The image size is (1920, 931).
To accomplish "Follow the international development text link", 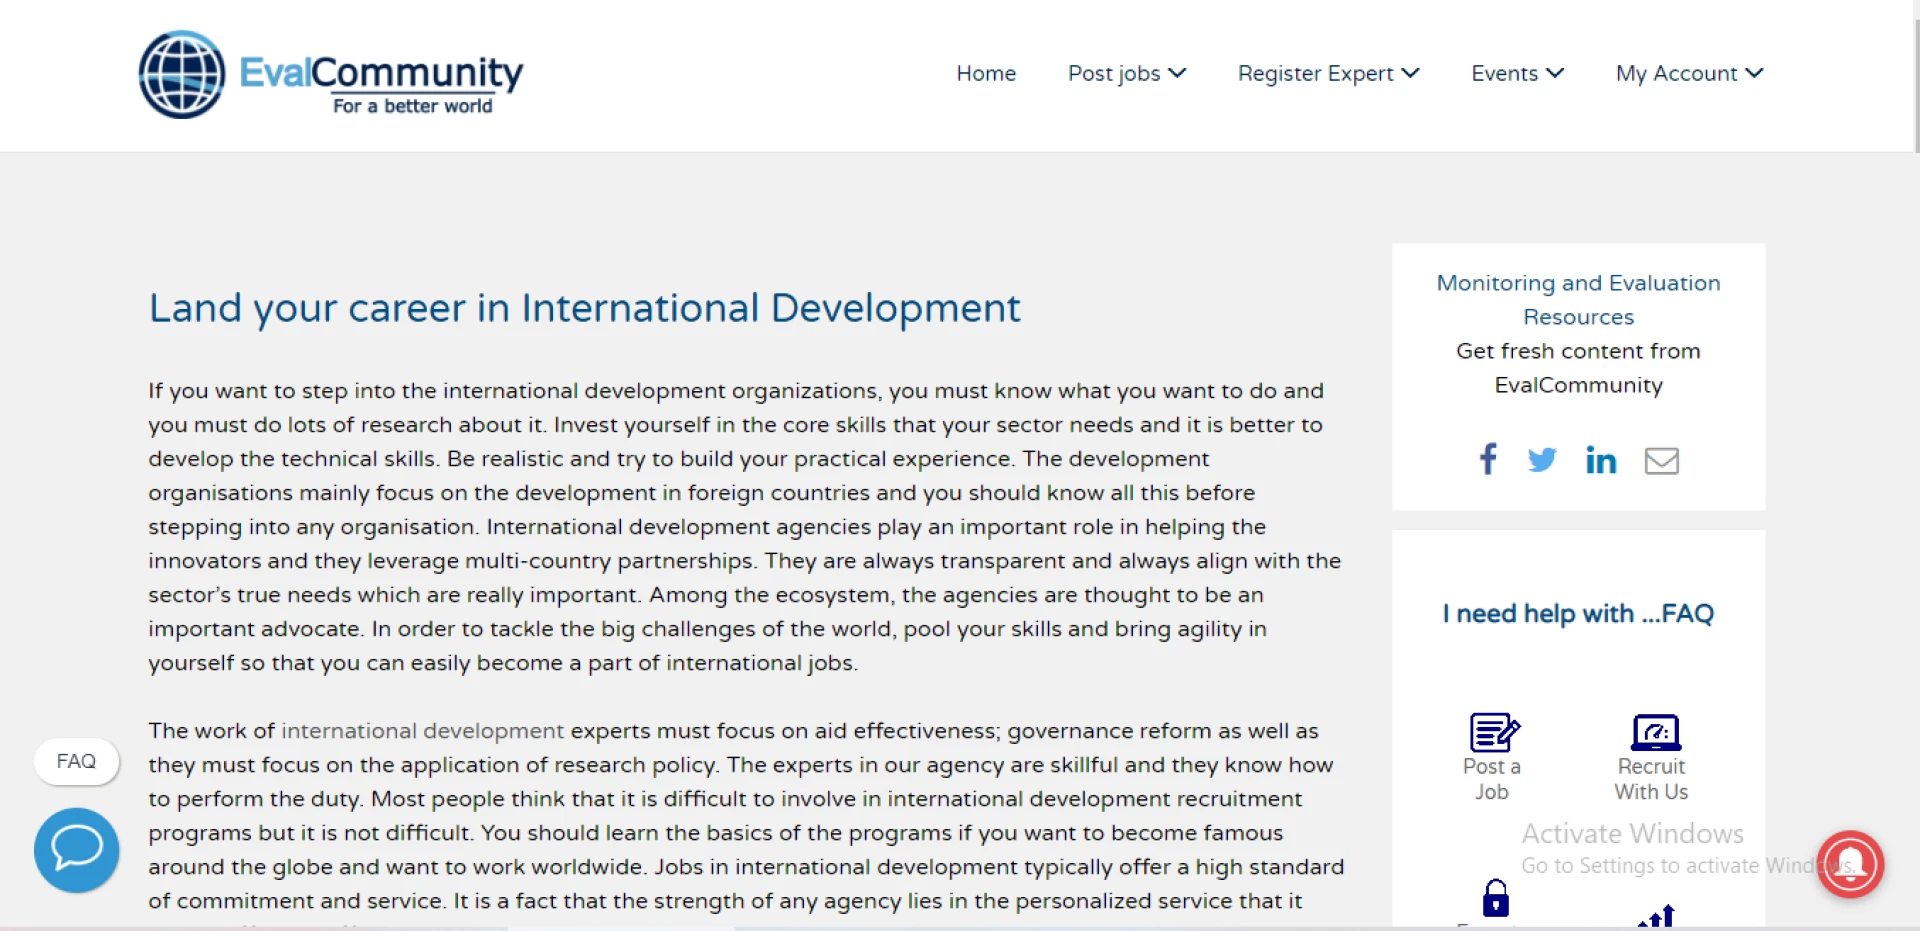I will click(x=422, y=731).
